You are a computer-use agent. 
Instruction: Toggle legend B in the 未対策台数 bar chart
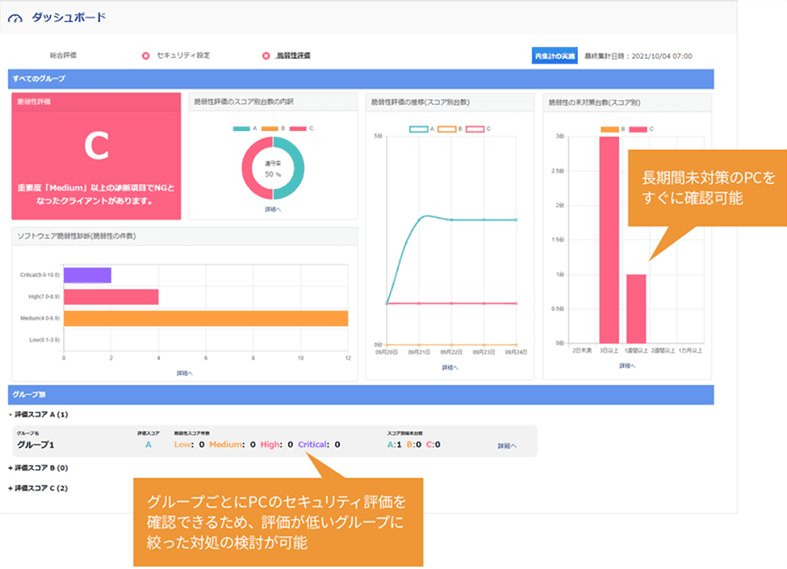(610, 129)
